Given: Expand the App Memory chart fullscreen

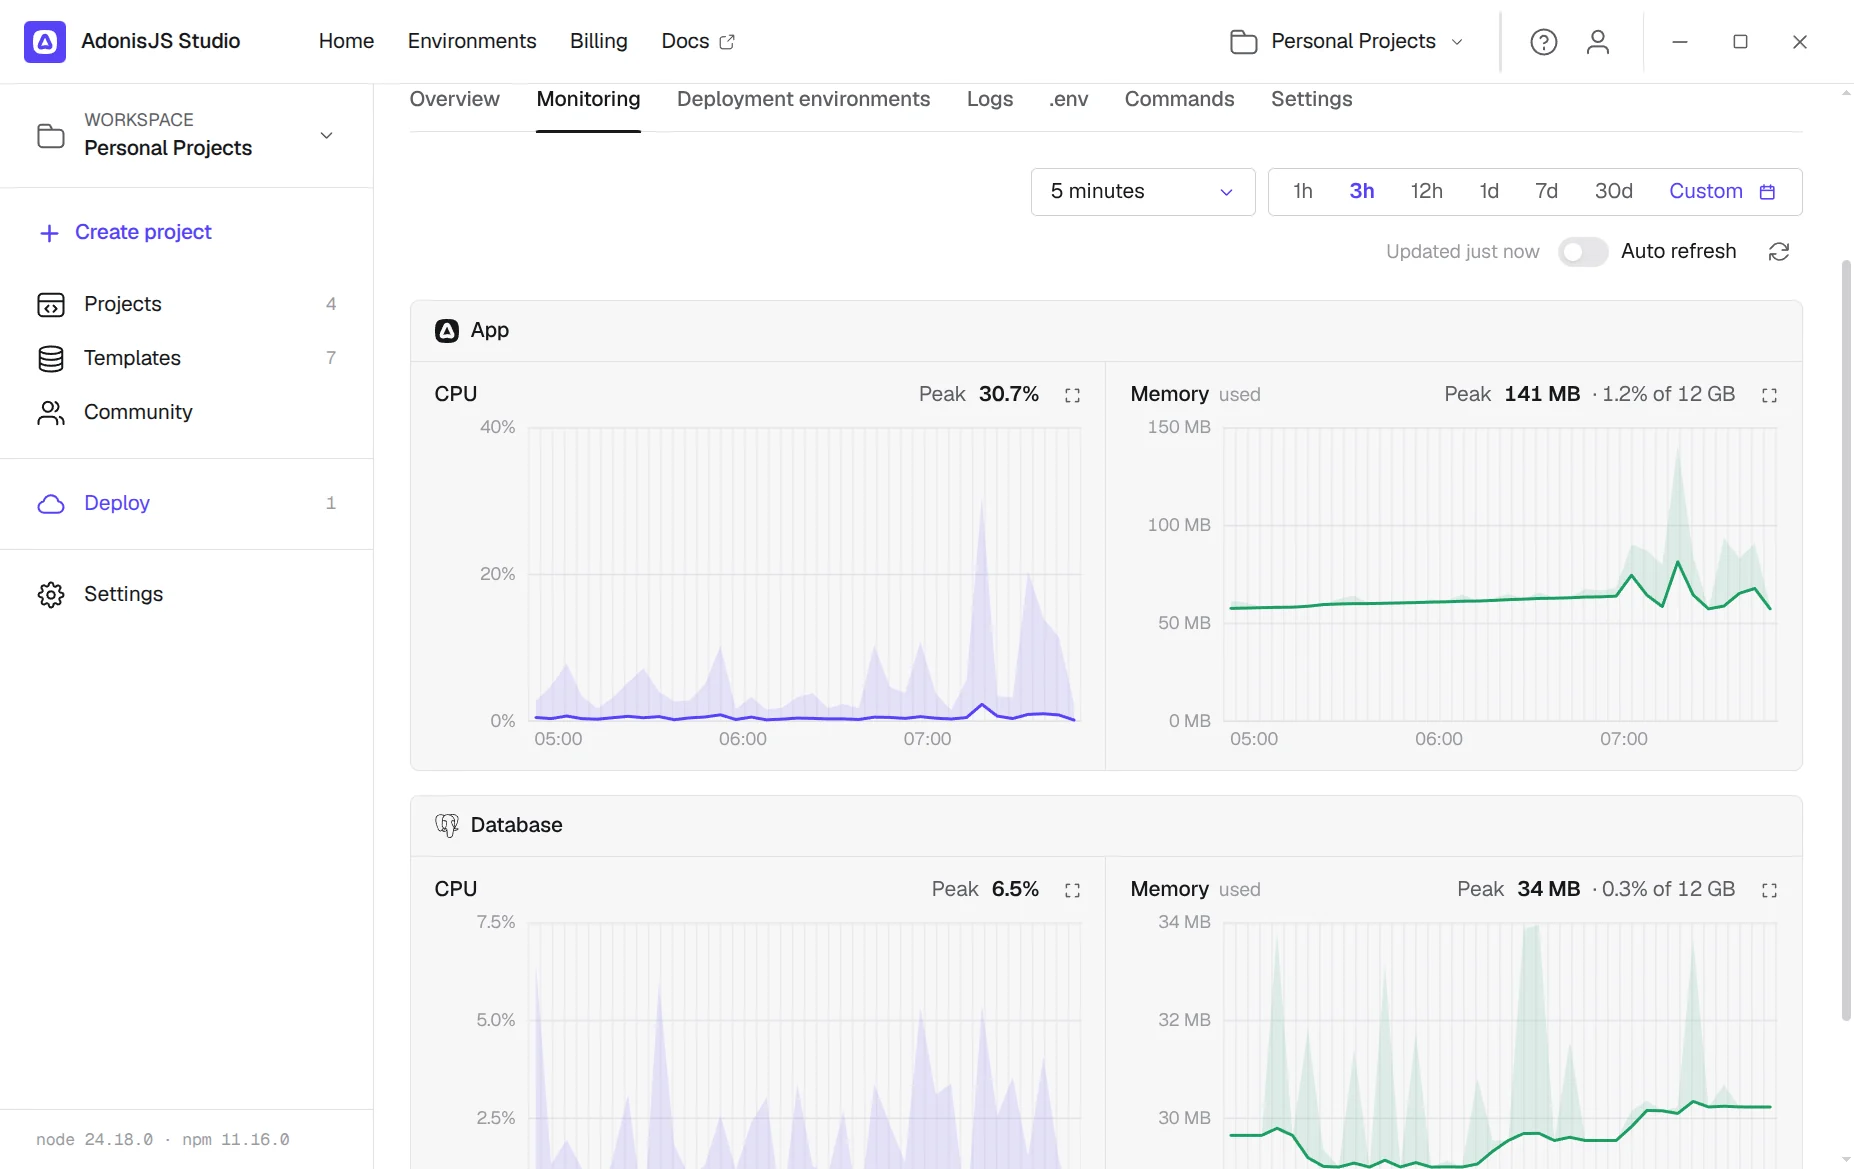Looking at the screenshot, I should point(1769,396).
